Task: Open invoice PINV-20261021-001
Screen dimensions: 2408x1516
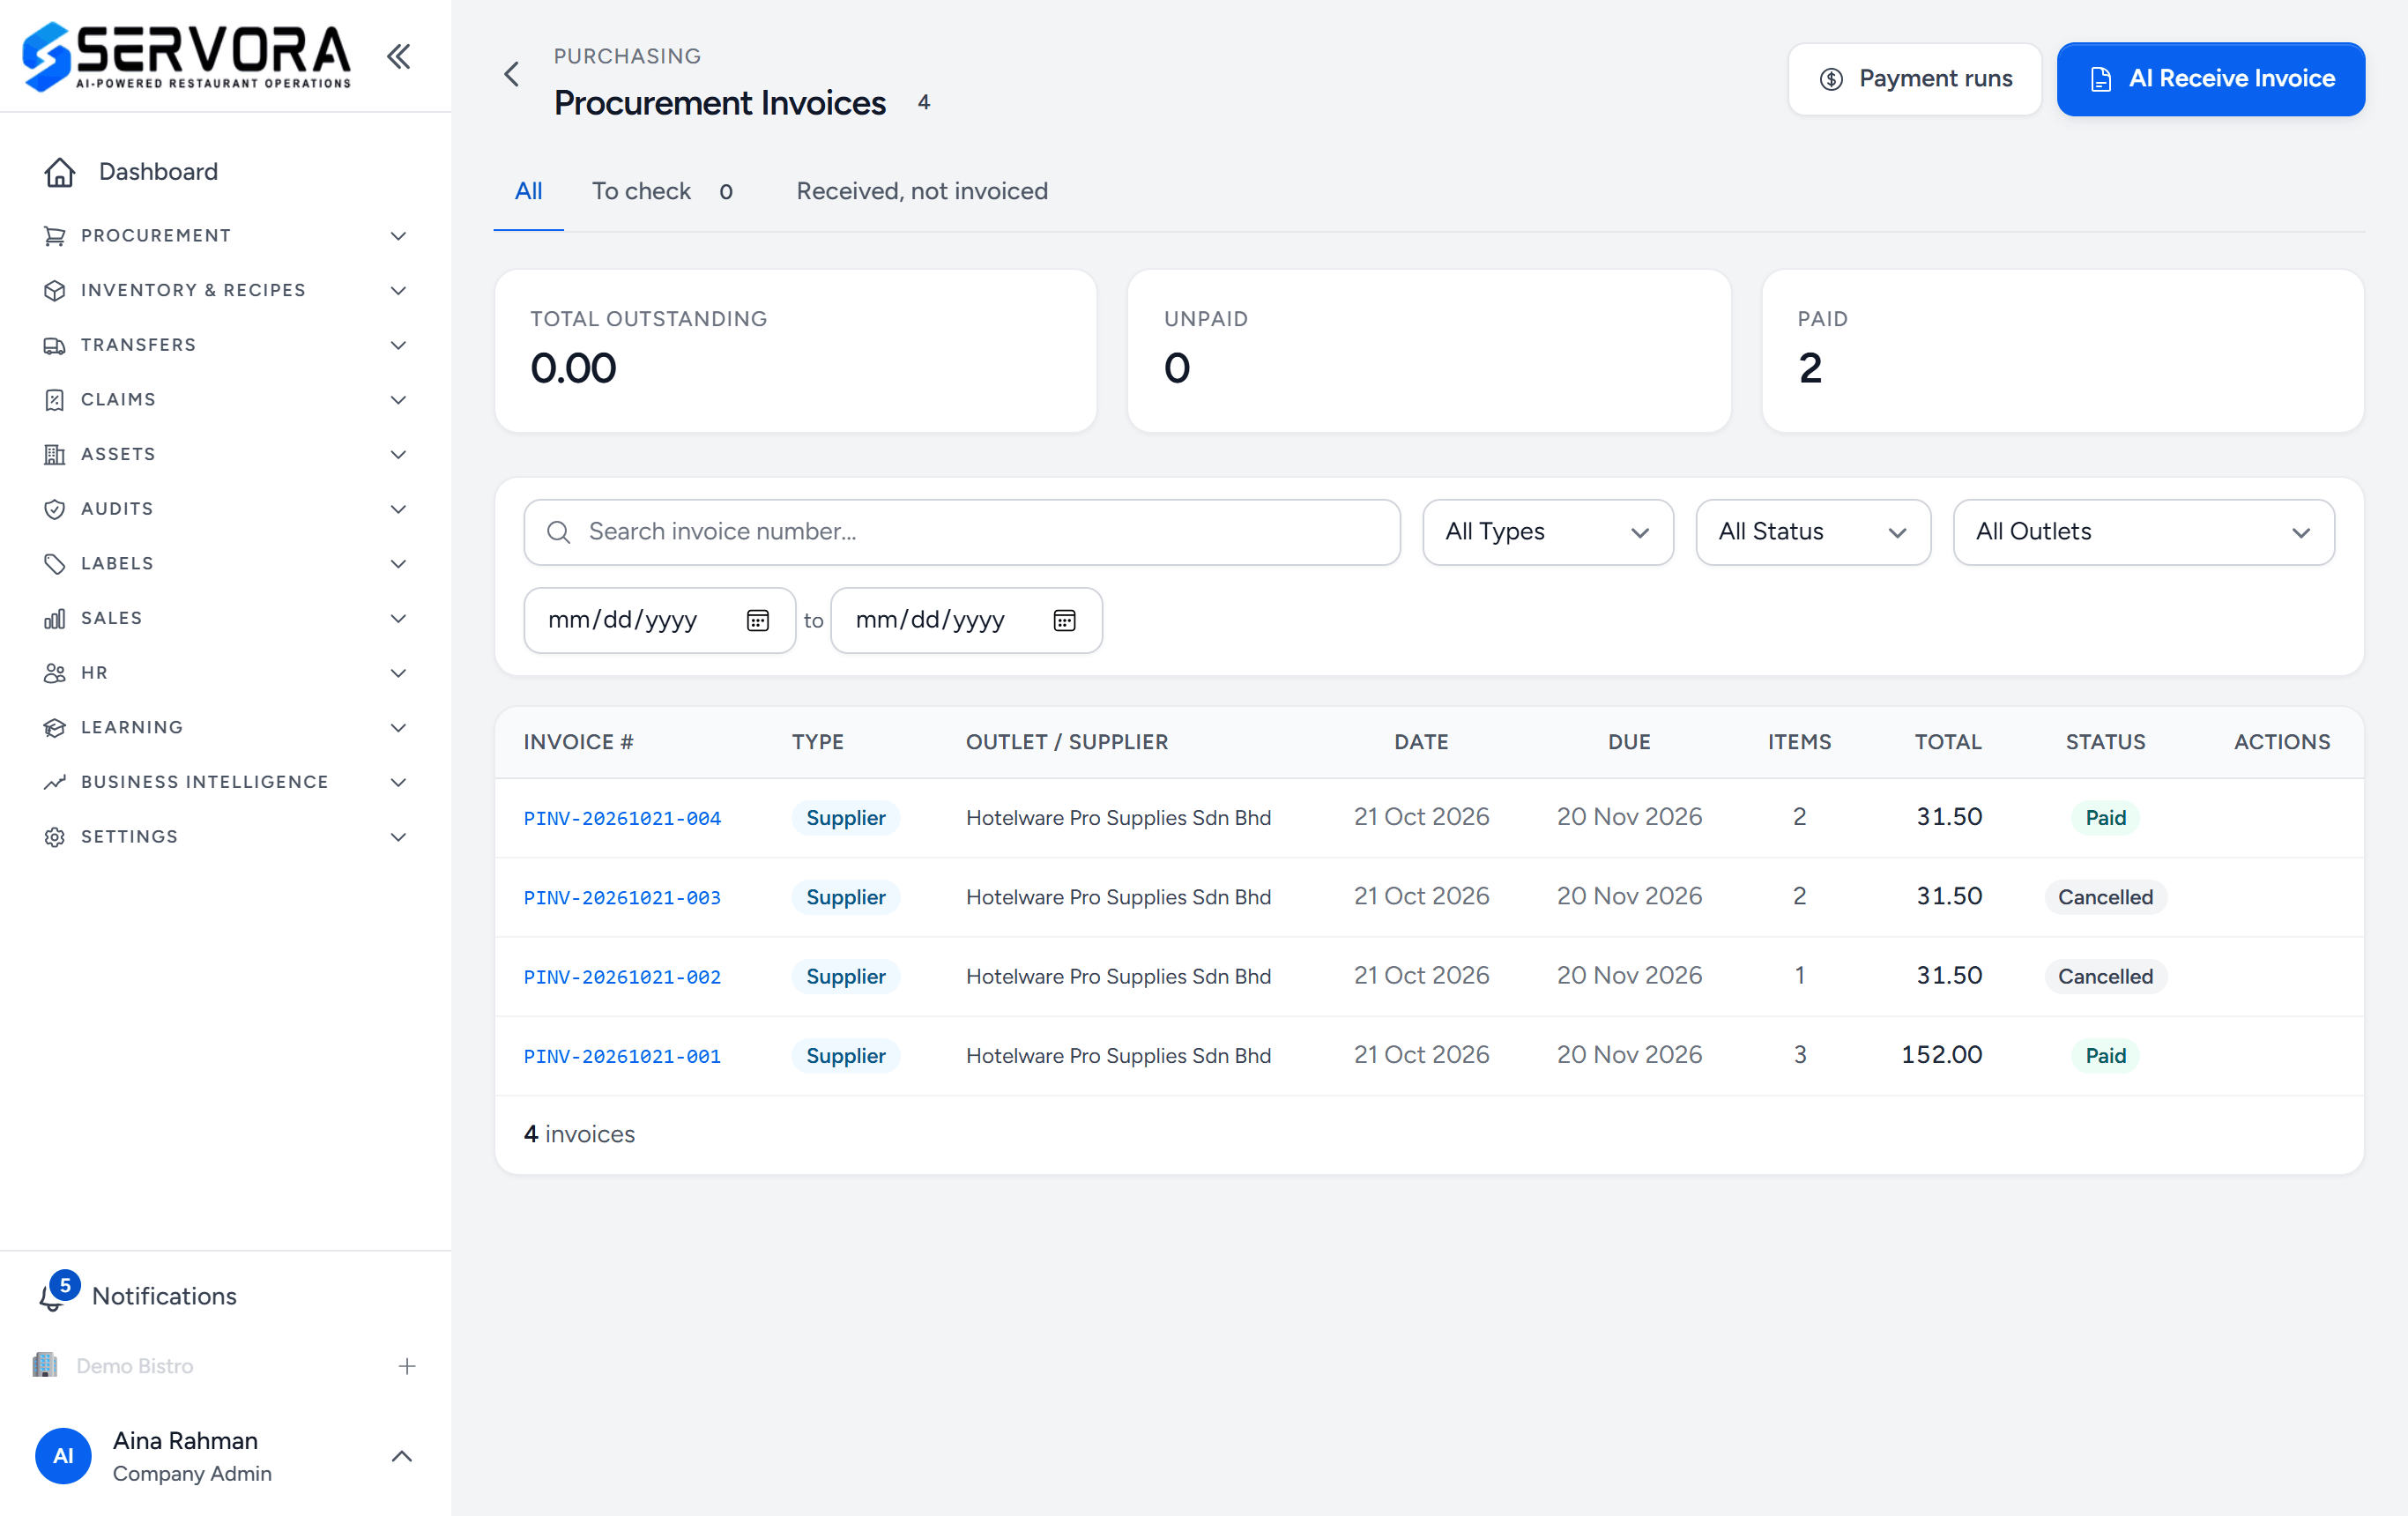Action: tap(622, 1056)
